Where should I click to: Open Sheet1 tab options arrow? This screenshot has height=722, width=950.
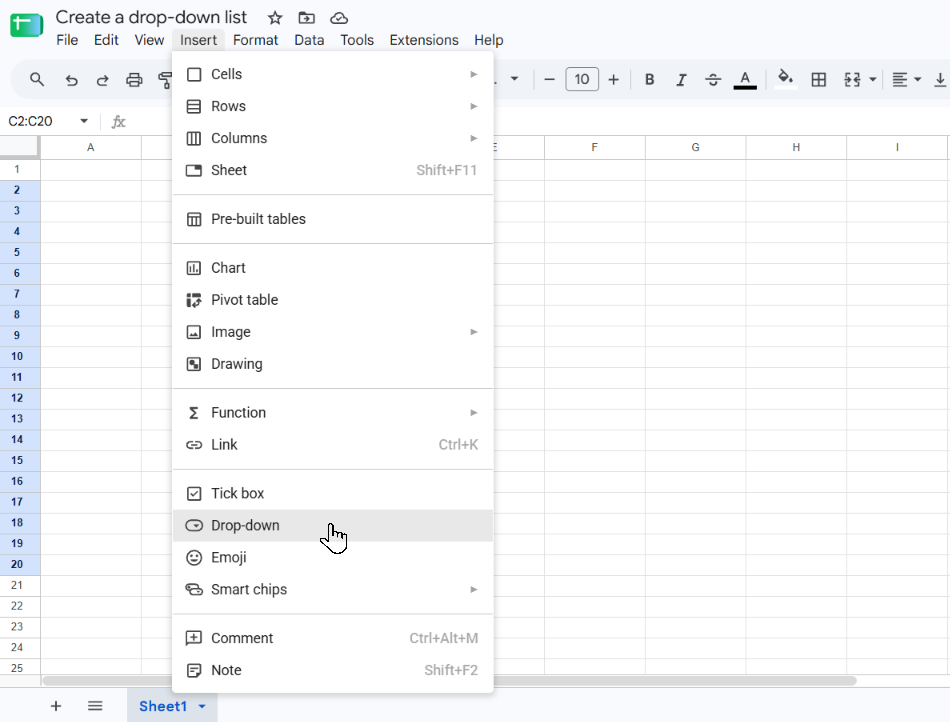coord(202,706)
